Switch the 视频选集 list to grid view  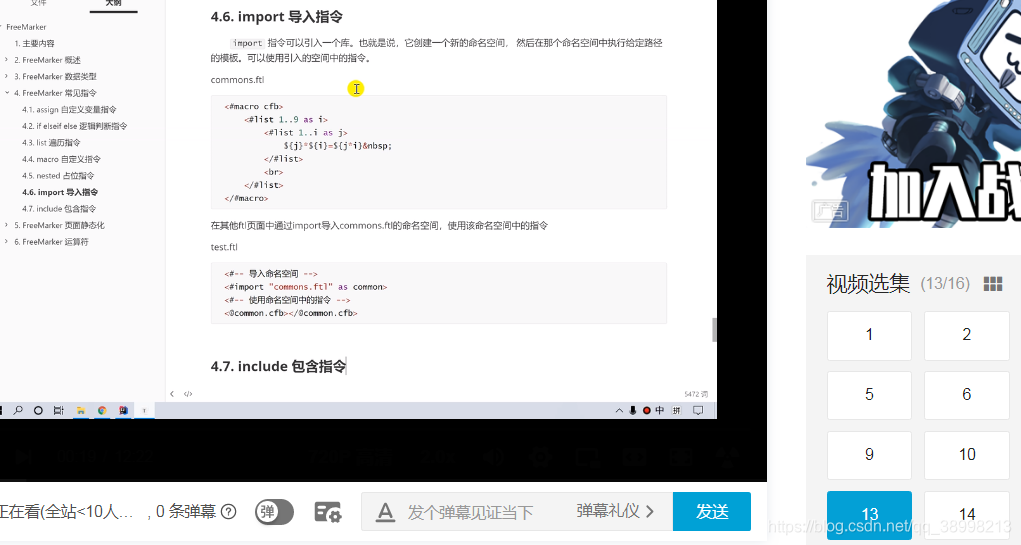[992, 284]
